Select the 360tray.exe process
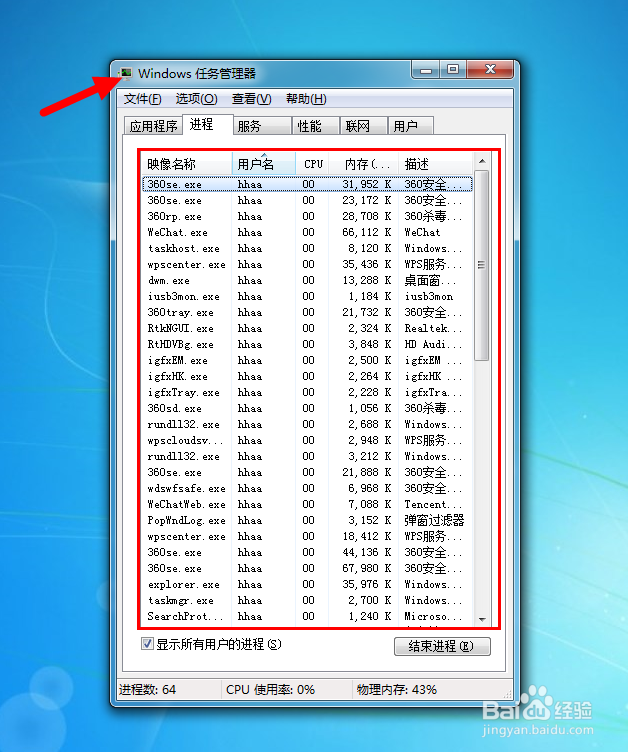This screenshot has width=628, height=752. [x=308, y=312]
